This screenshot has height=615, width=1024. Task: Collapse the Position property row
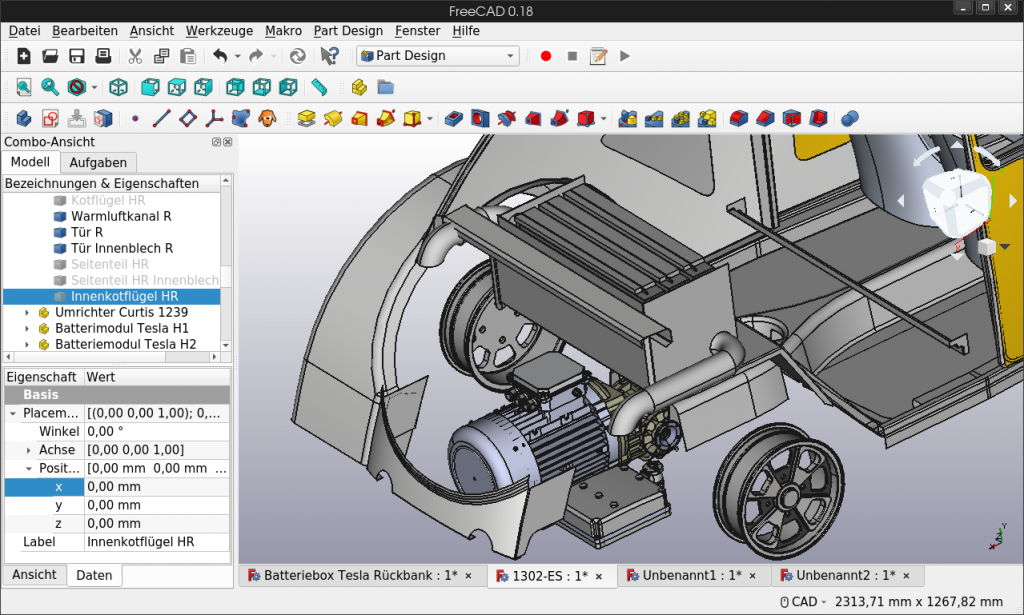tap(28, 469)
